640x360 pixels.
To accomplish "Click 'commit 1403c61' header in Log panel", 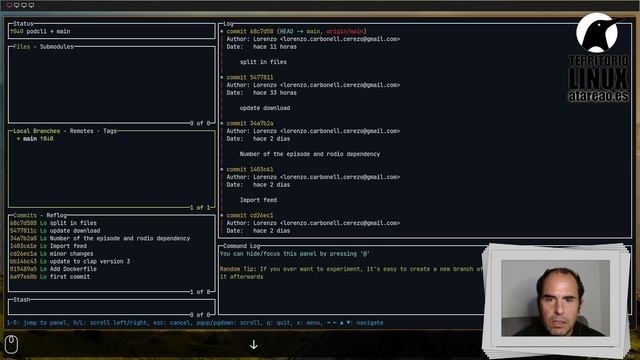I will tap(250, 169).
